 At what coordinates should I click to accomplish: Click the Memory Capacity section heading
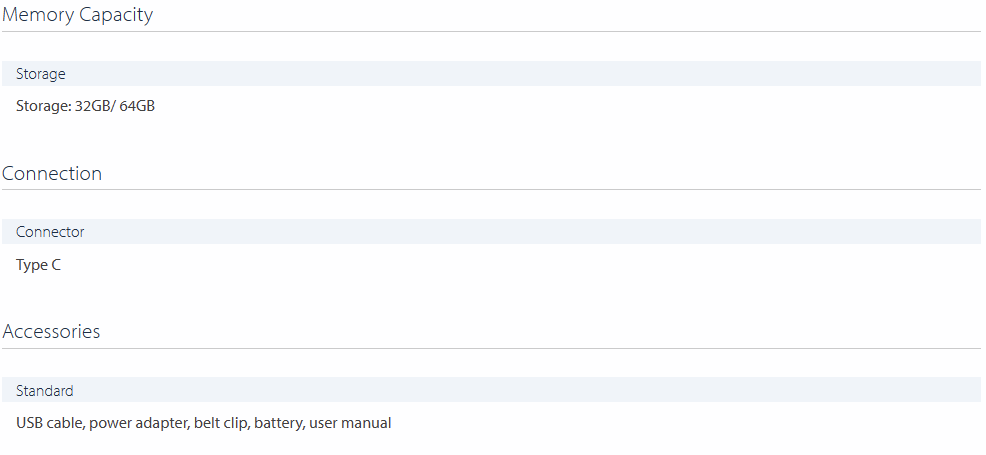pyautogui.click(x=77, y=14)
